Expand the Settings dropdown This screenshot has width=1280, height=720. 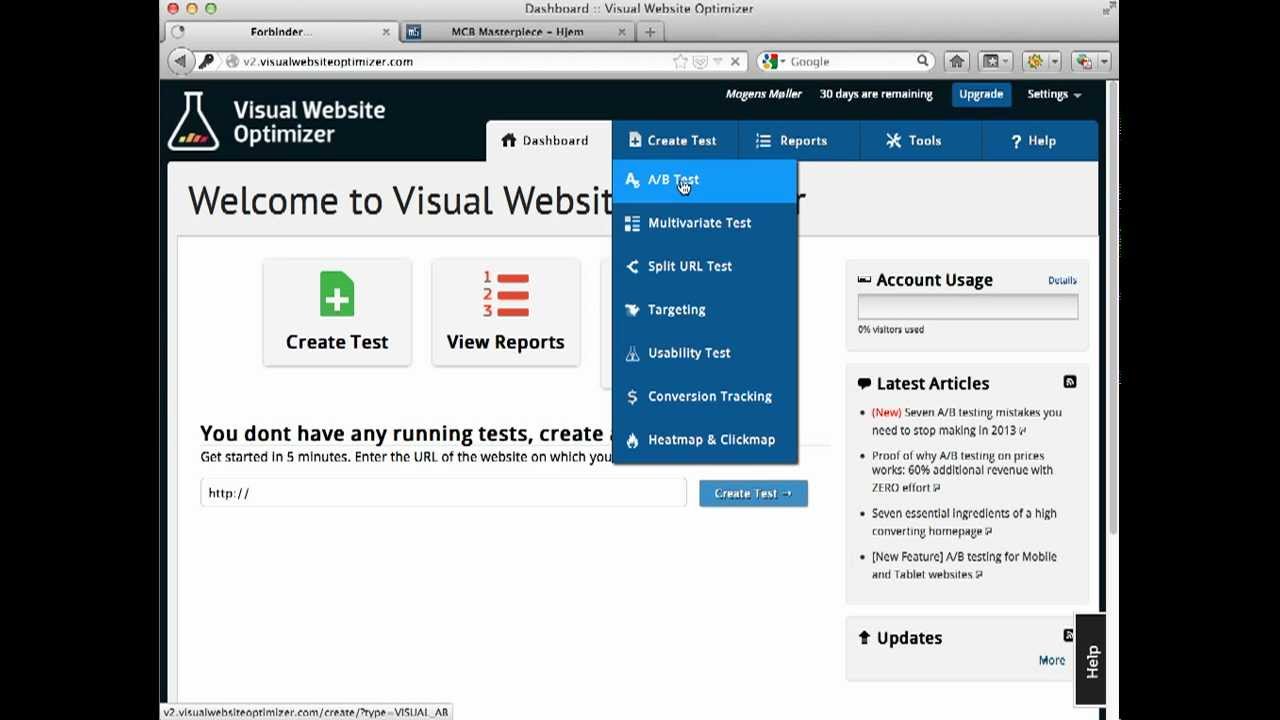pyautogui.click(x=1054, y=94)
